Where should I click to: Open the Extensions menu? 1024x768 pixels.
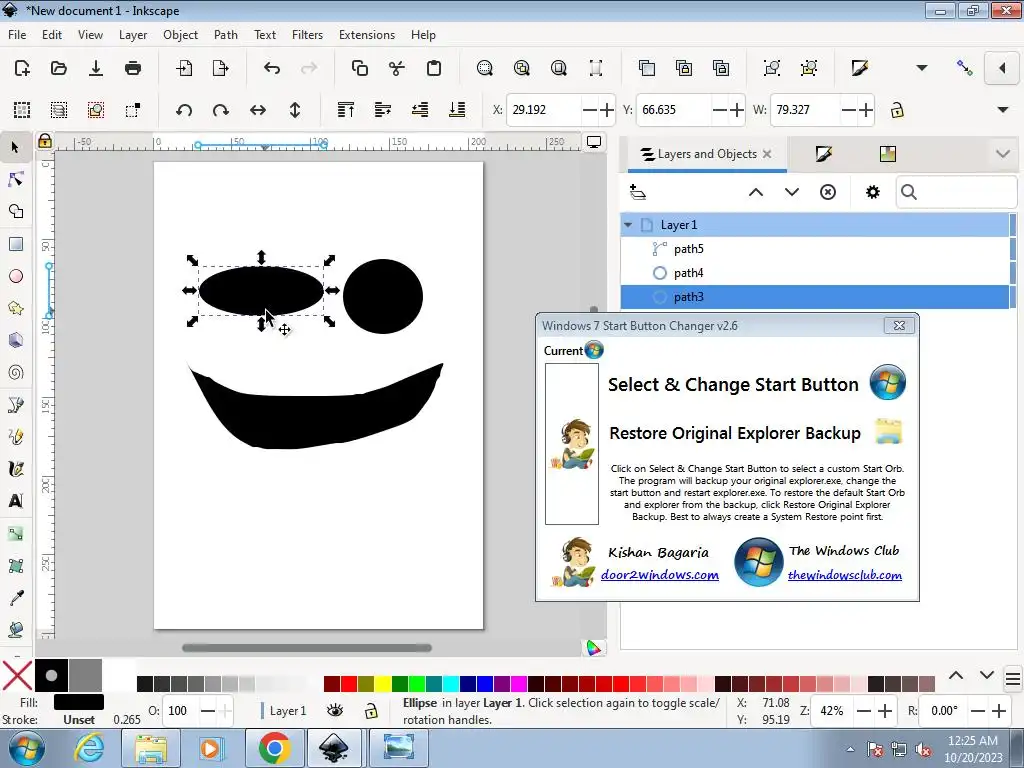coord(366,34)
